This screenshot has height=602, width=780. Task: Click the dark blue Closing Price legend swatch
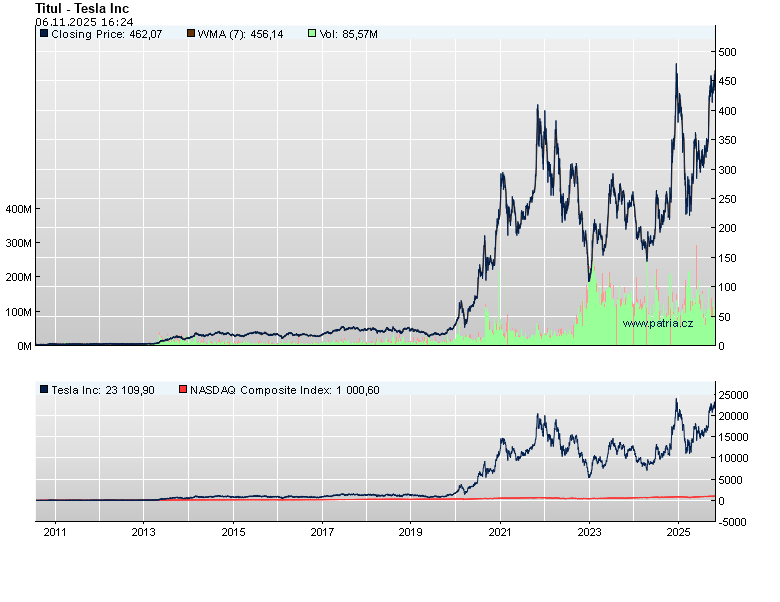click(44, 34)
